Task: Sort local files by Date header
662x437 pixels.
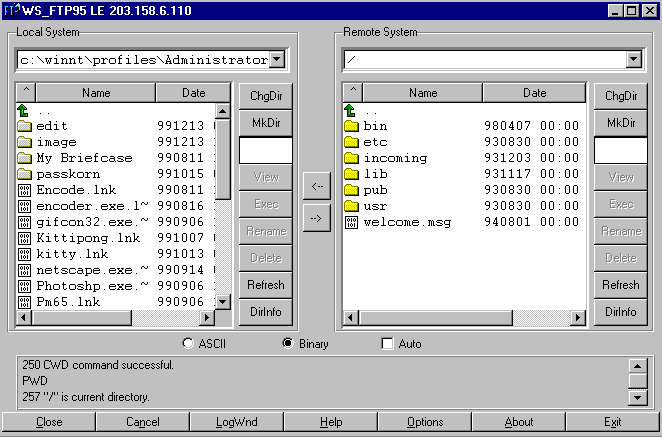Action: tap(193, 92)
